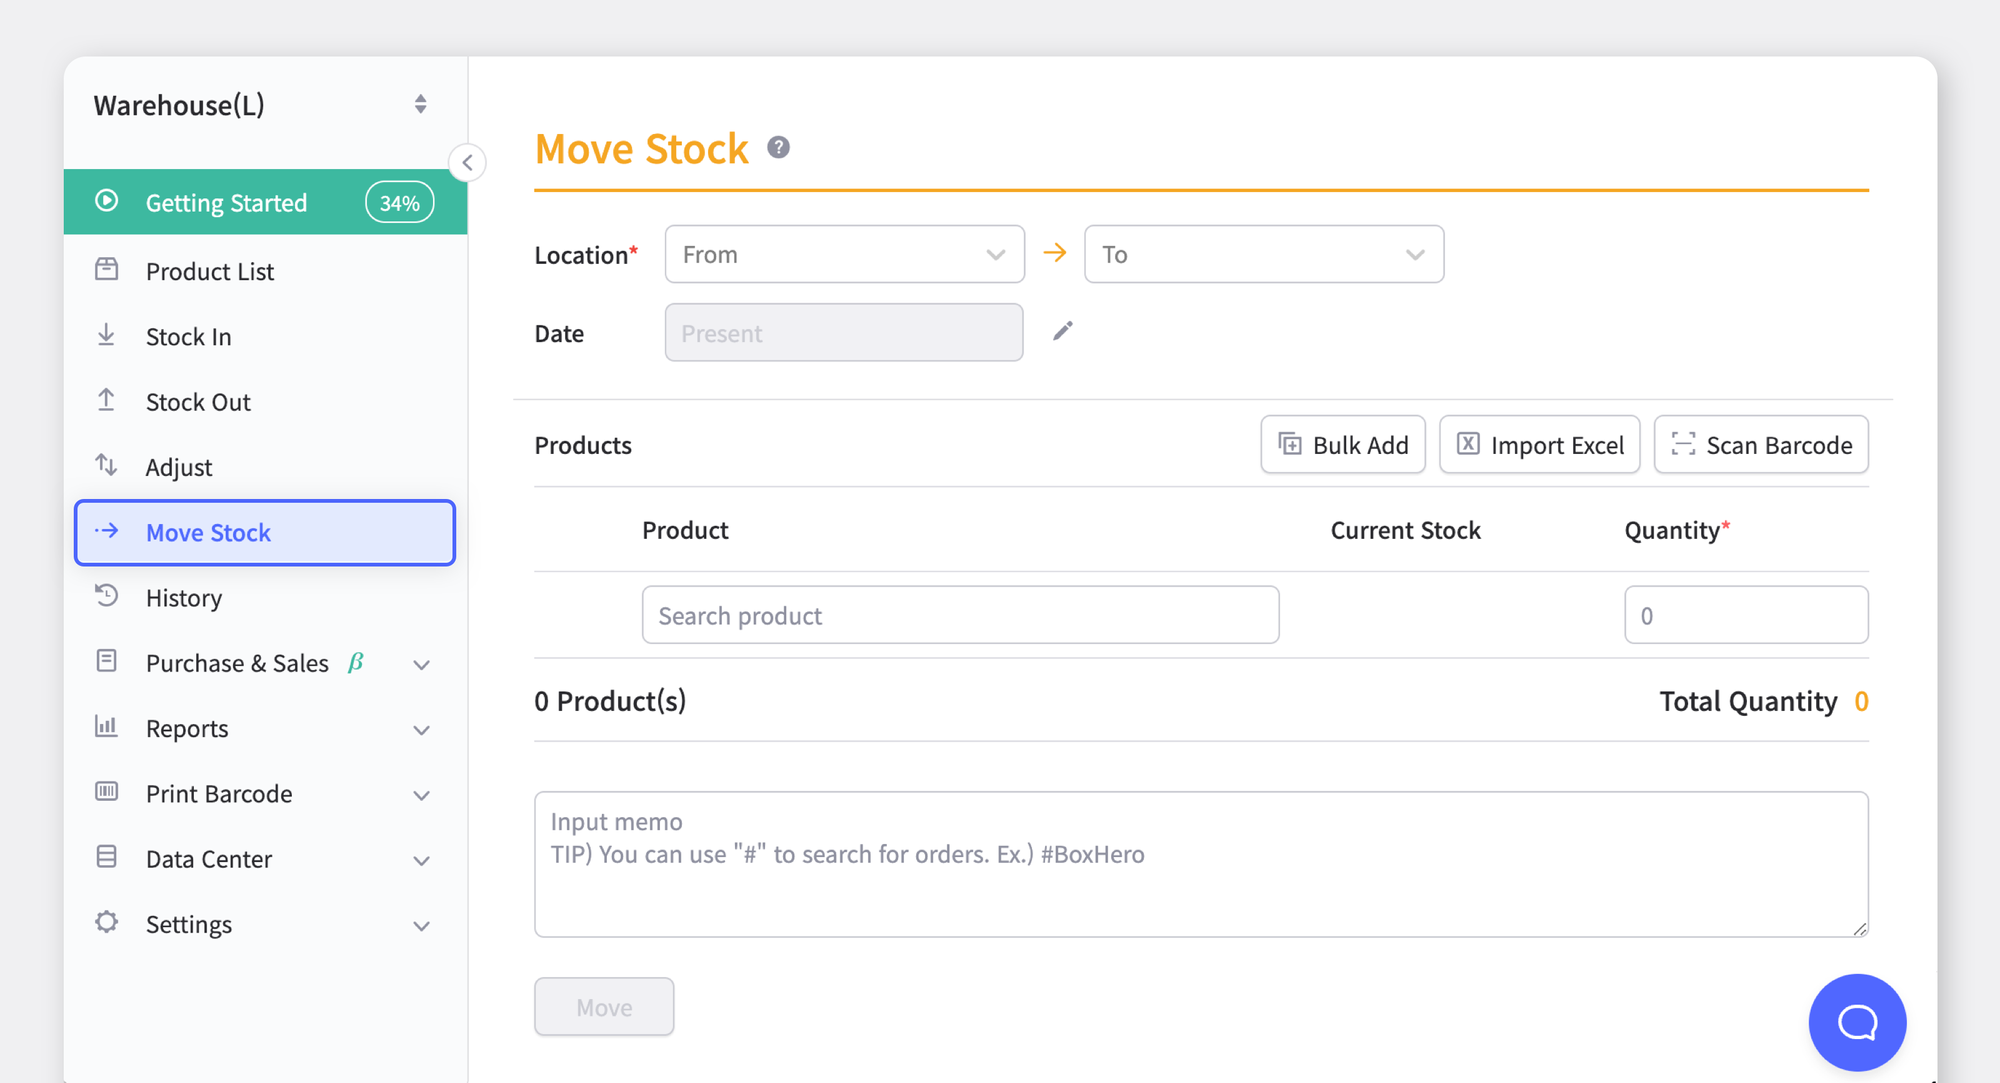The height and width of the screenshot is (1083, 2000).
Task: Toggle the date edit pencil icon
Action: pos(1063,332)
